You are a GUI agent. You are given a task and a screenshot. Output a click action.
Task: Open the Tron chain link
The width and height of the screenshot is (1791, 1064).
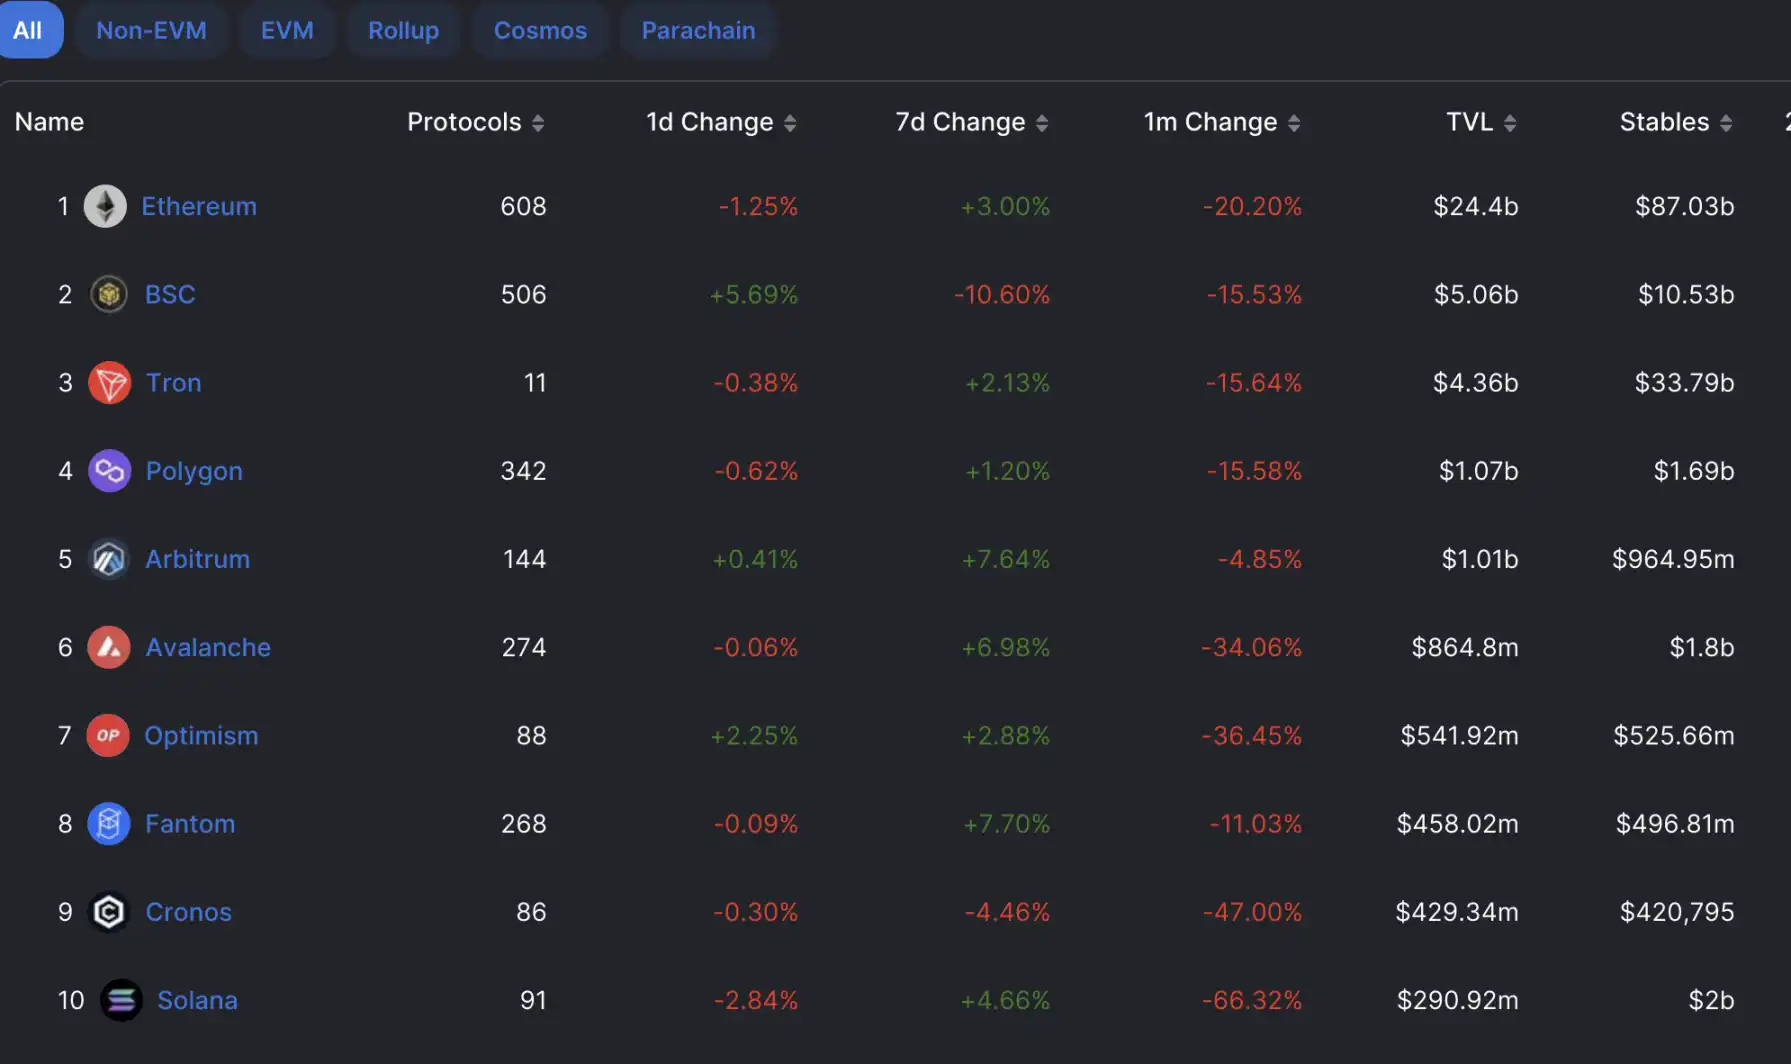point(174,382)
